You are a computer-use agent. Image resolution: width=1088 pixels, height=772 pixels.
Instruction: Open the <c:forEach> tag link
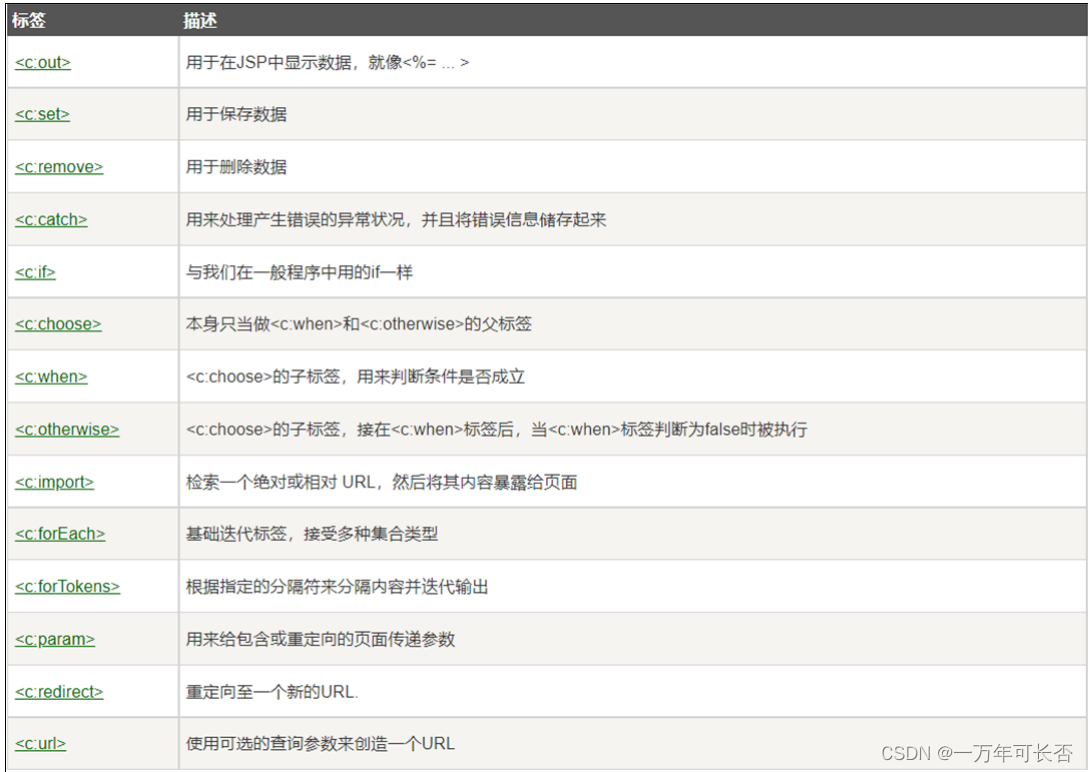[60, 534]
